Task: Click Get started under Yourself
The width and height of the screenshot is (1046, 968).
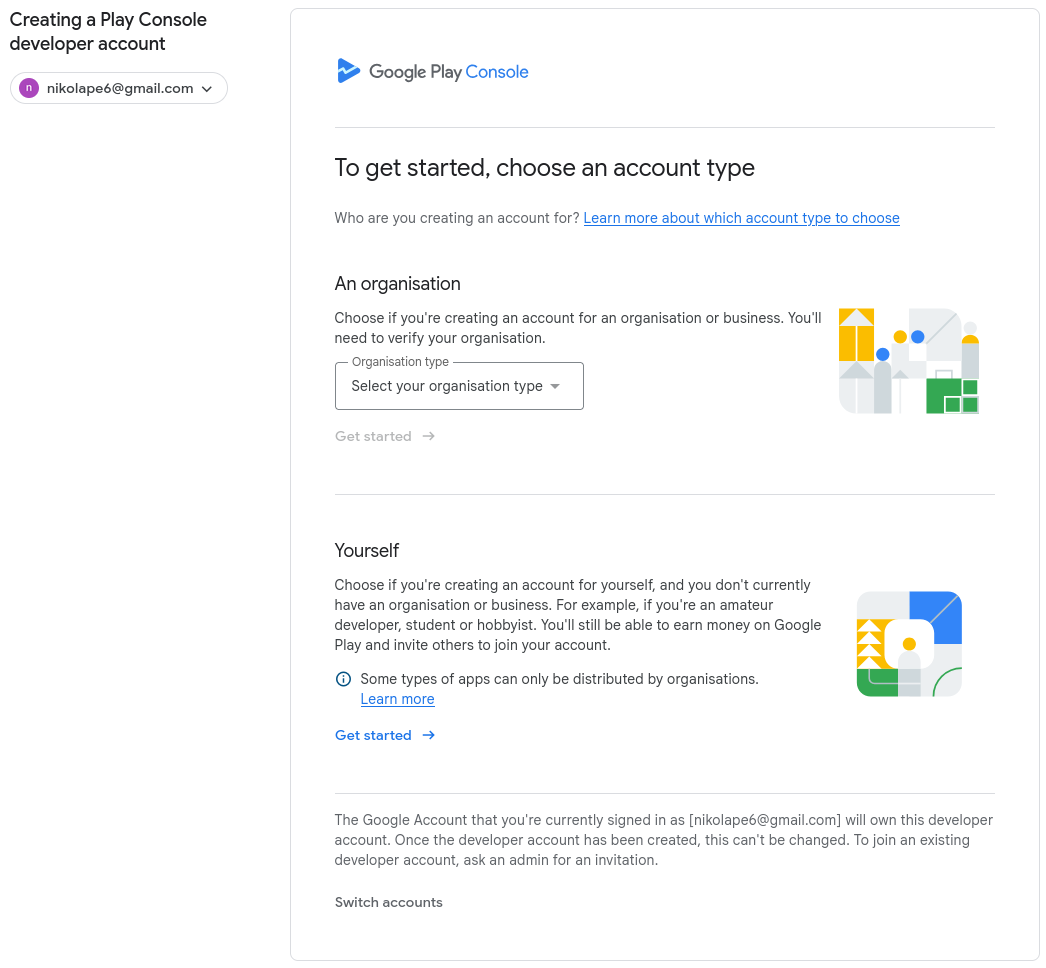Action: point(373,735)
